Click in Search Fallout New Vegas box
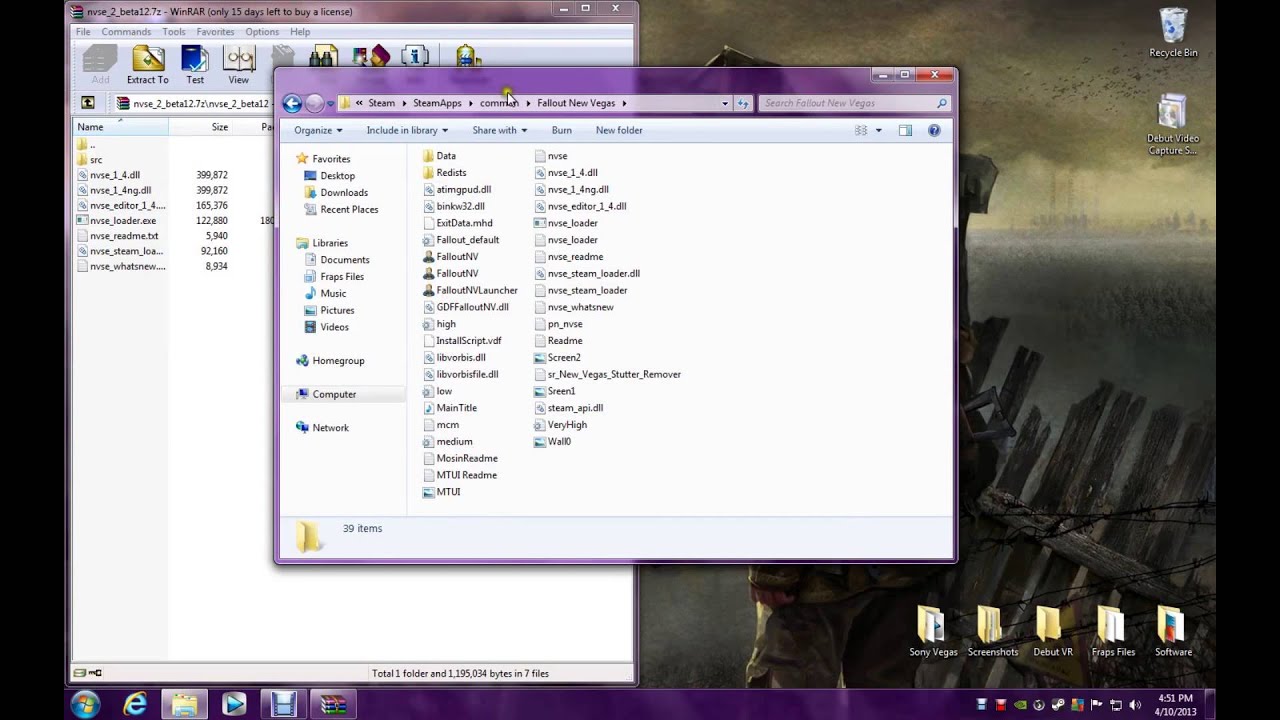This screenshot has height=720, width=1280. click(x=855, y=103)
